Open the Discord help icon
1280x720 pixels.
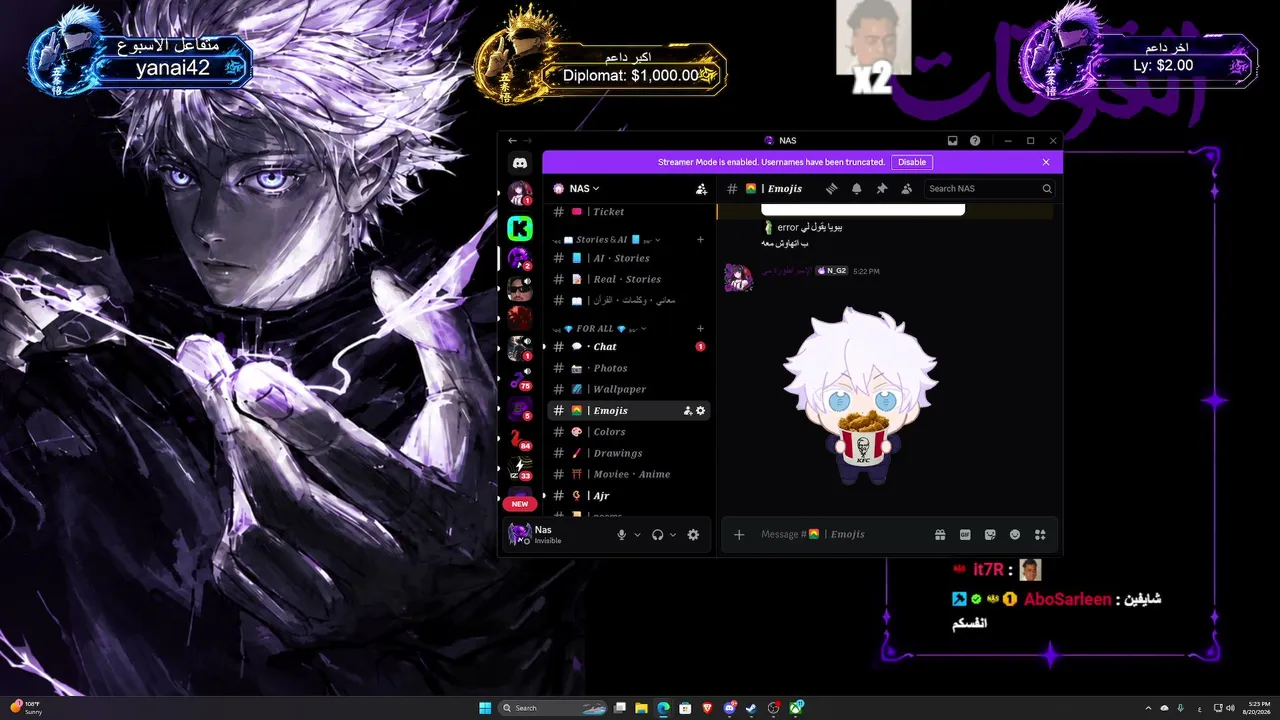coord(975,141)
